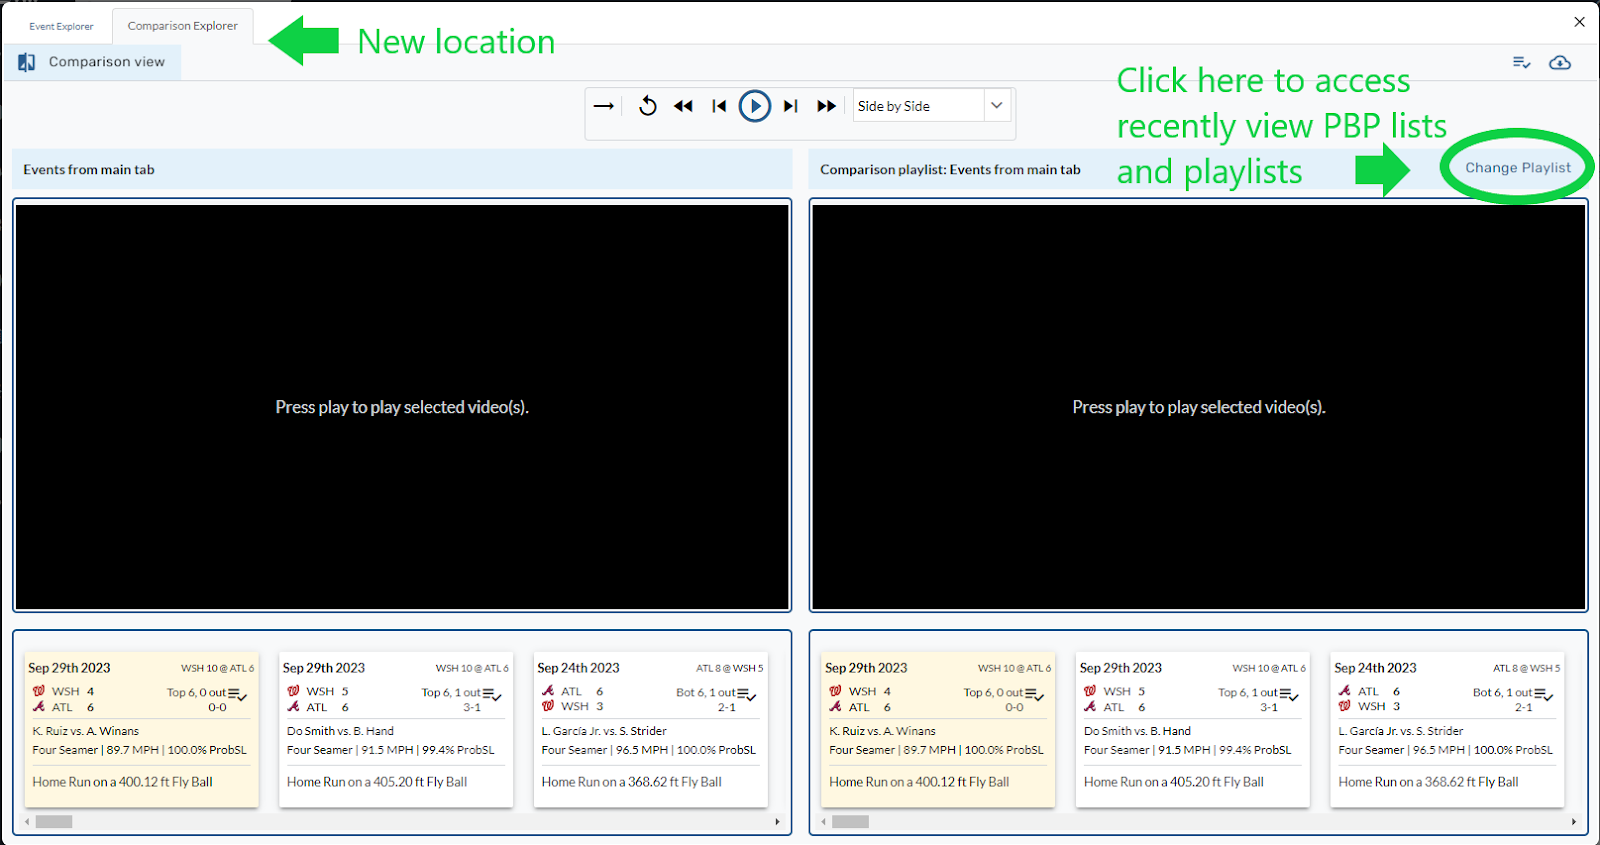The height and width of the screenshot is (845, 1600).
Task: Toggle playlist check on left Do Smith card
Action: tap(492, 694)
